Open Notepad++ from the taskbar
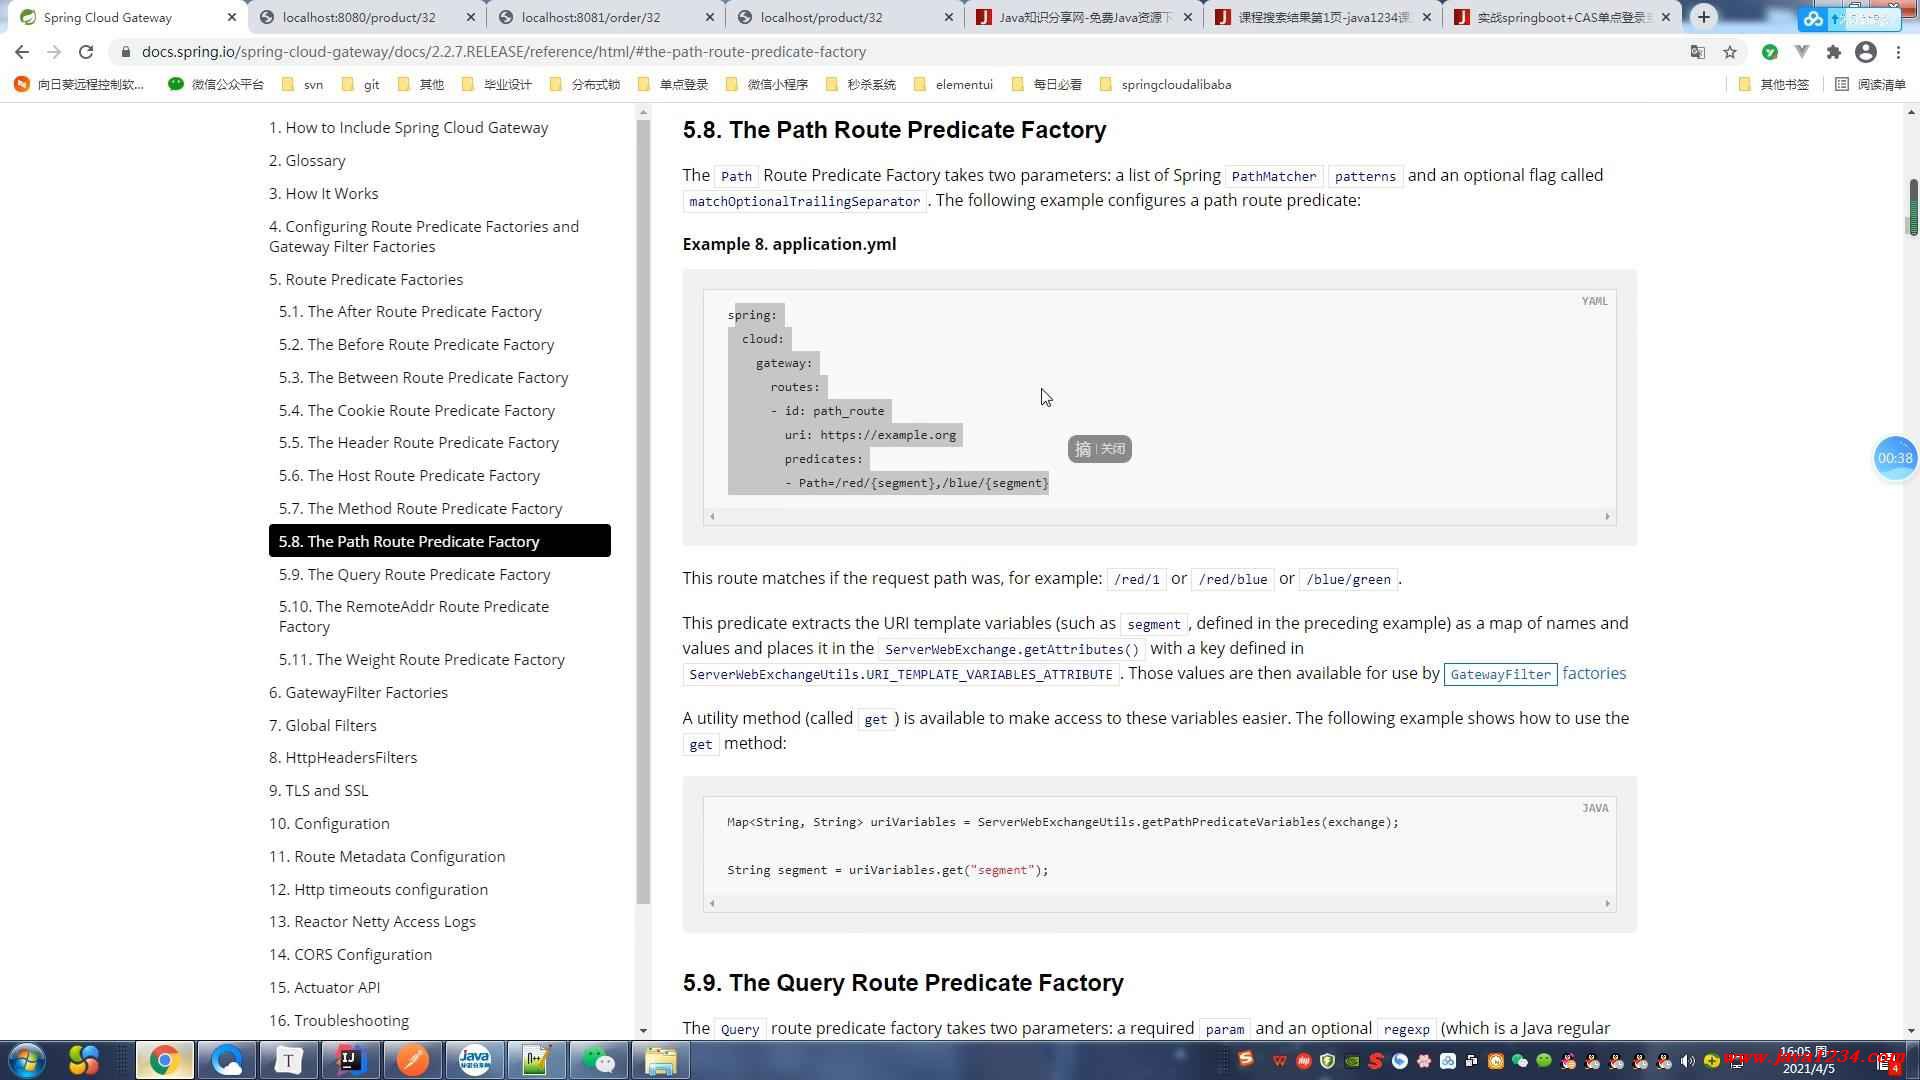Image resolution: width=1920 pixels, height=1080 pixels. [x=536, y=1060]
